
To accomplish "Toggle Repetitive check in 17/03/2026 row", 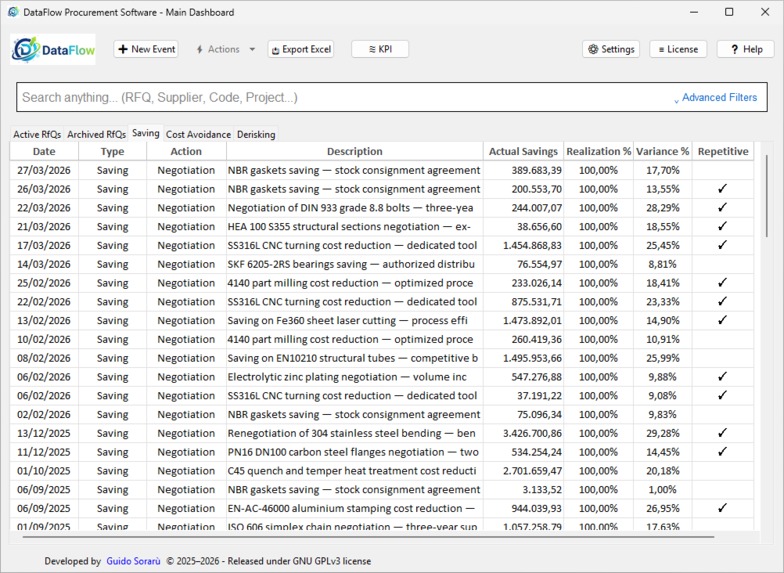I will 722,245.
